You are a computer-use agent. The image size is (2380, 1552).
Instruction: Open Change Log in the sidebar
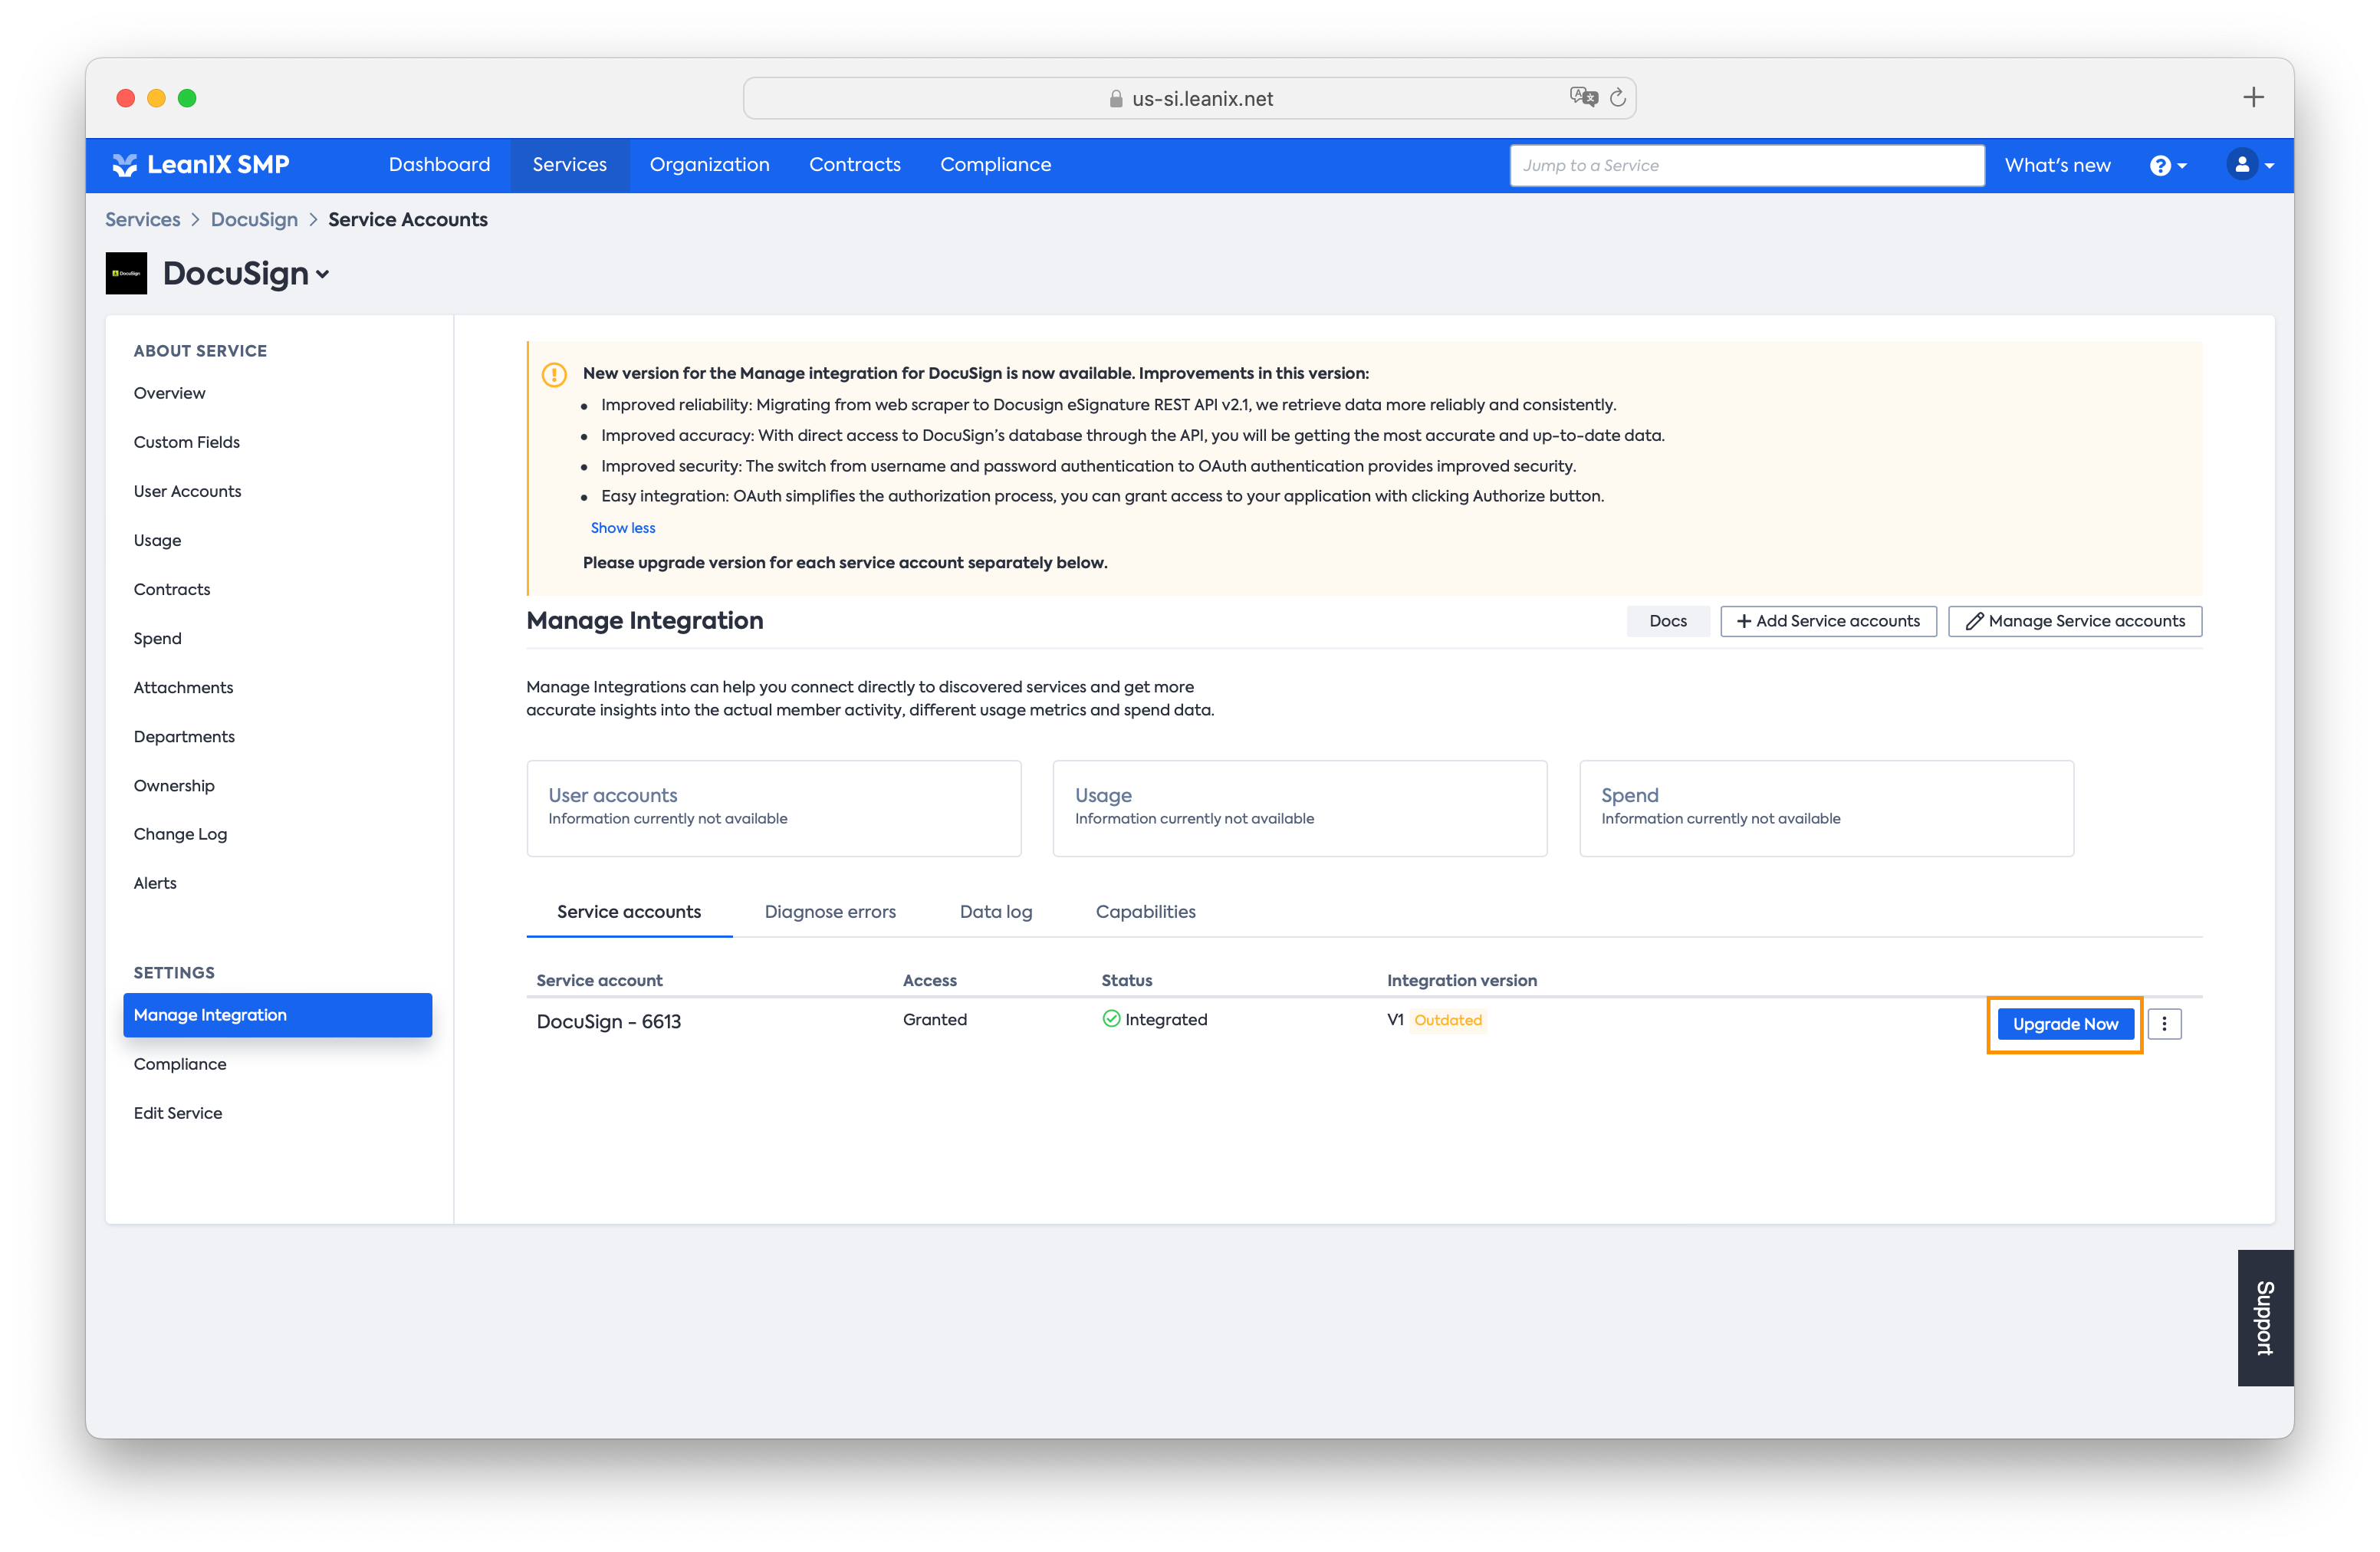coord(181,835)
